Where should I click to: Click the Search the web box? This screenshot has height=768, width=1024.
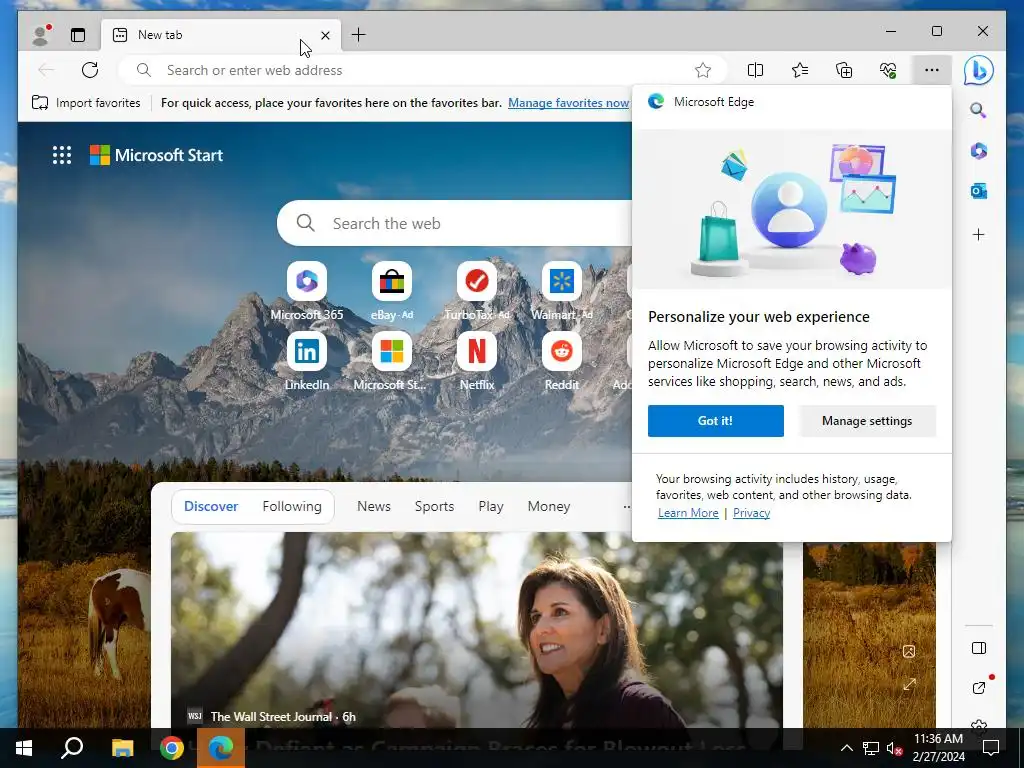click(x=455, y=223)
